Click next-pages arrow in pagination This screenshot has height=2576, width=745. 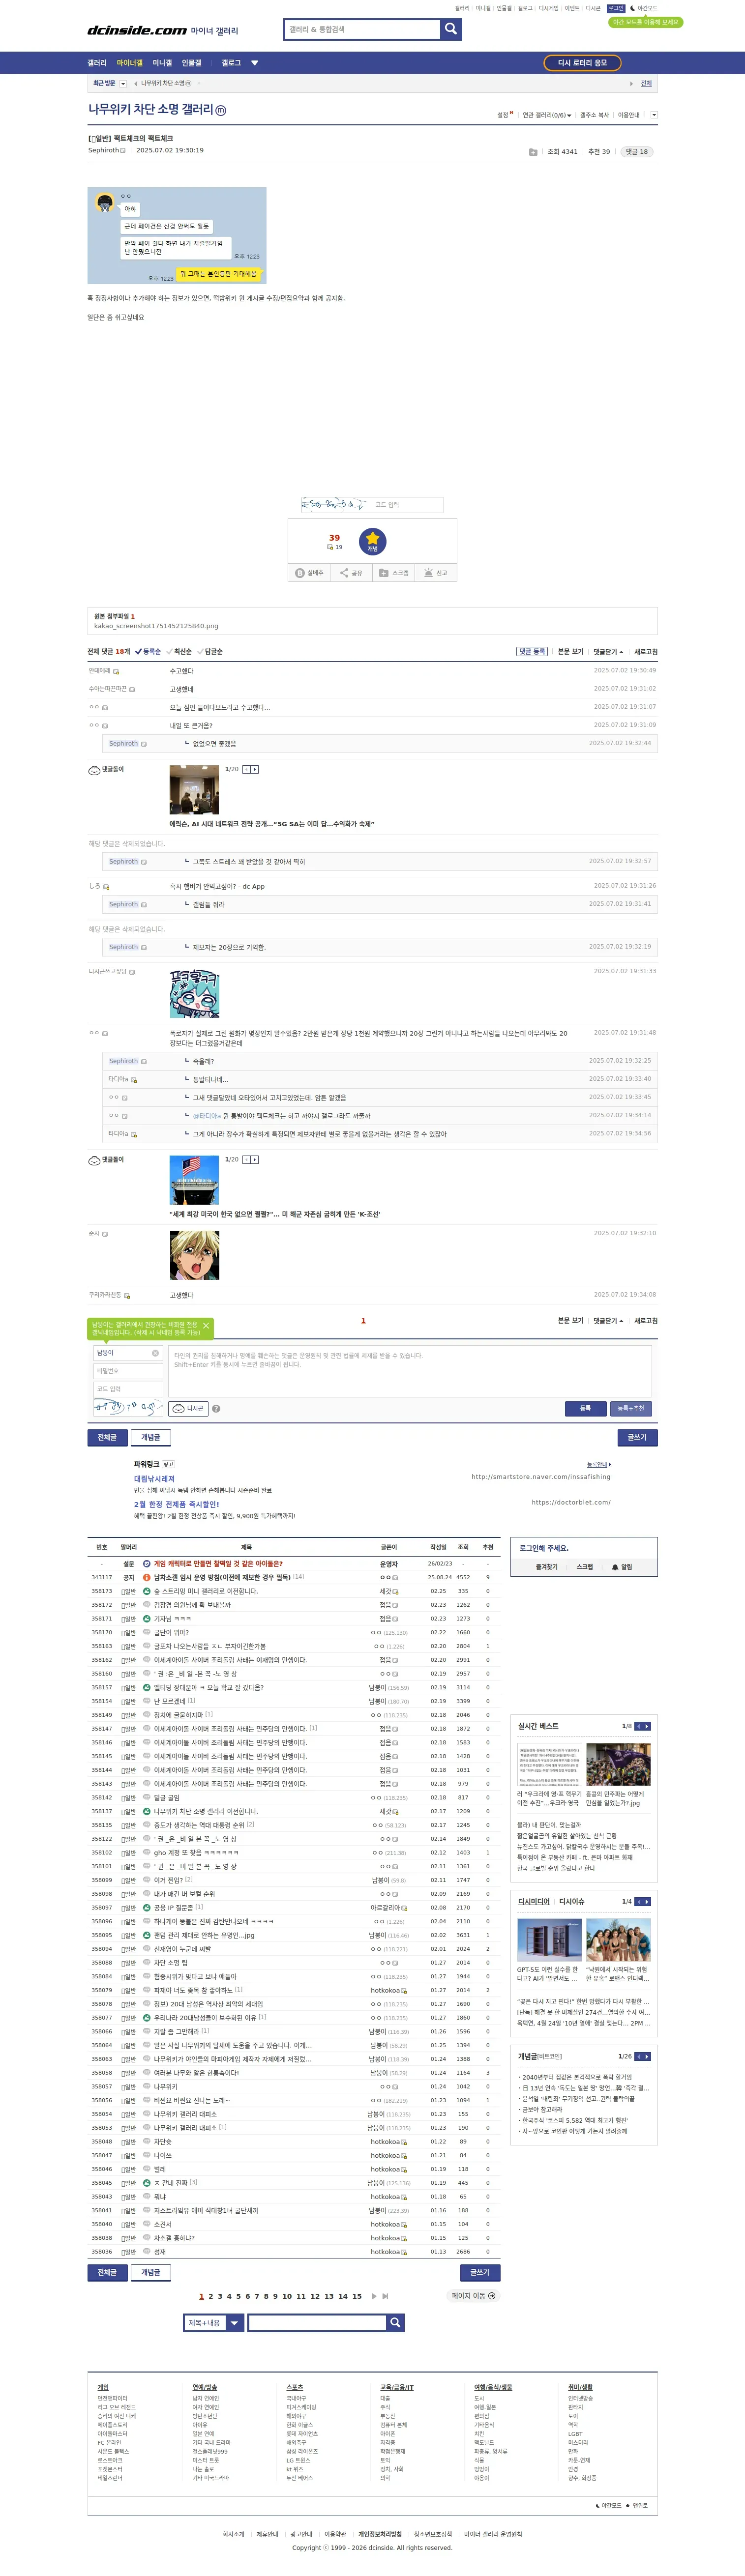[x=374, y=2296]
